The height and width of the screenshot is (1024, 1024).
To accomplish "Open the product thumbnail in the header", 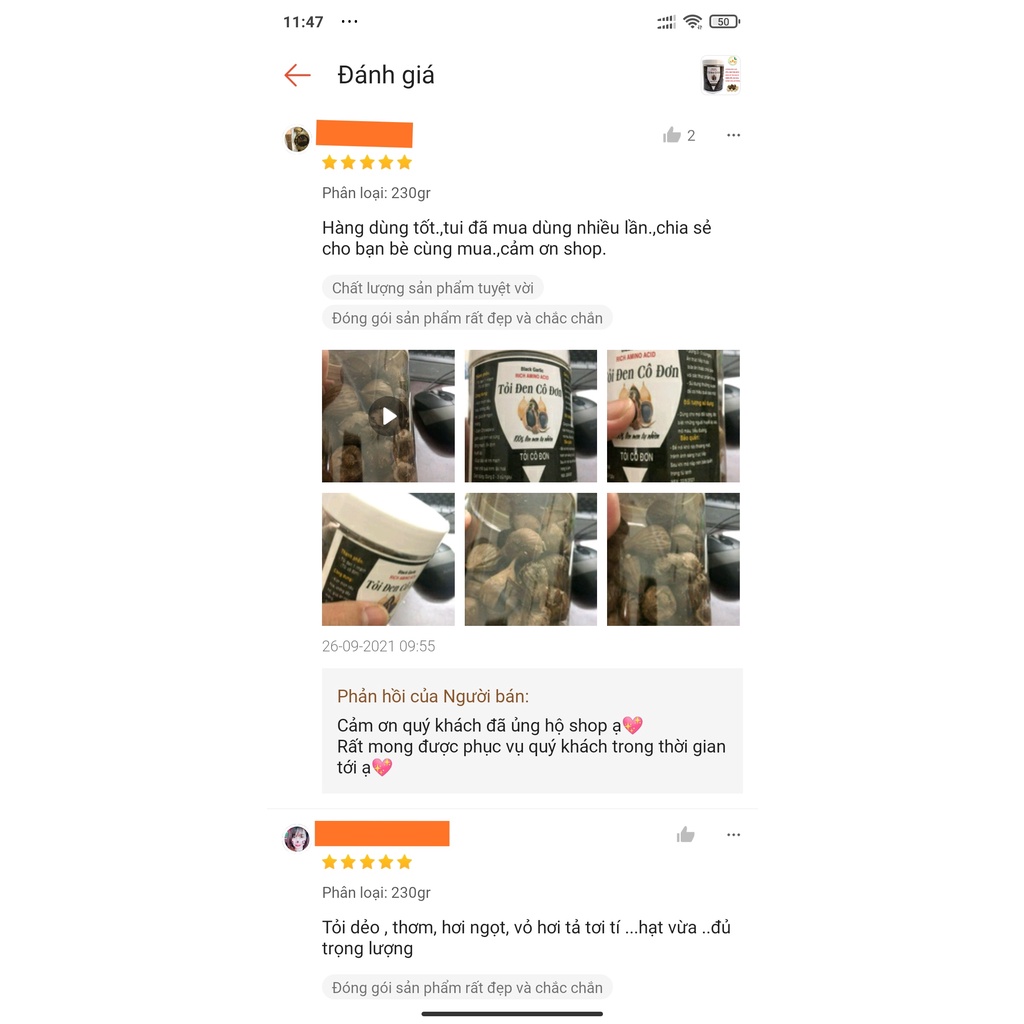I will point(720,75).
